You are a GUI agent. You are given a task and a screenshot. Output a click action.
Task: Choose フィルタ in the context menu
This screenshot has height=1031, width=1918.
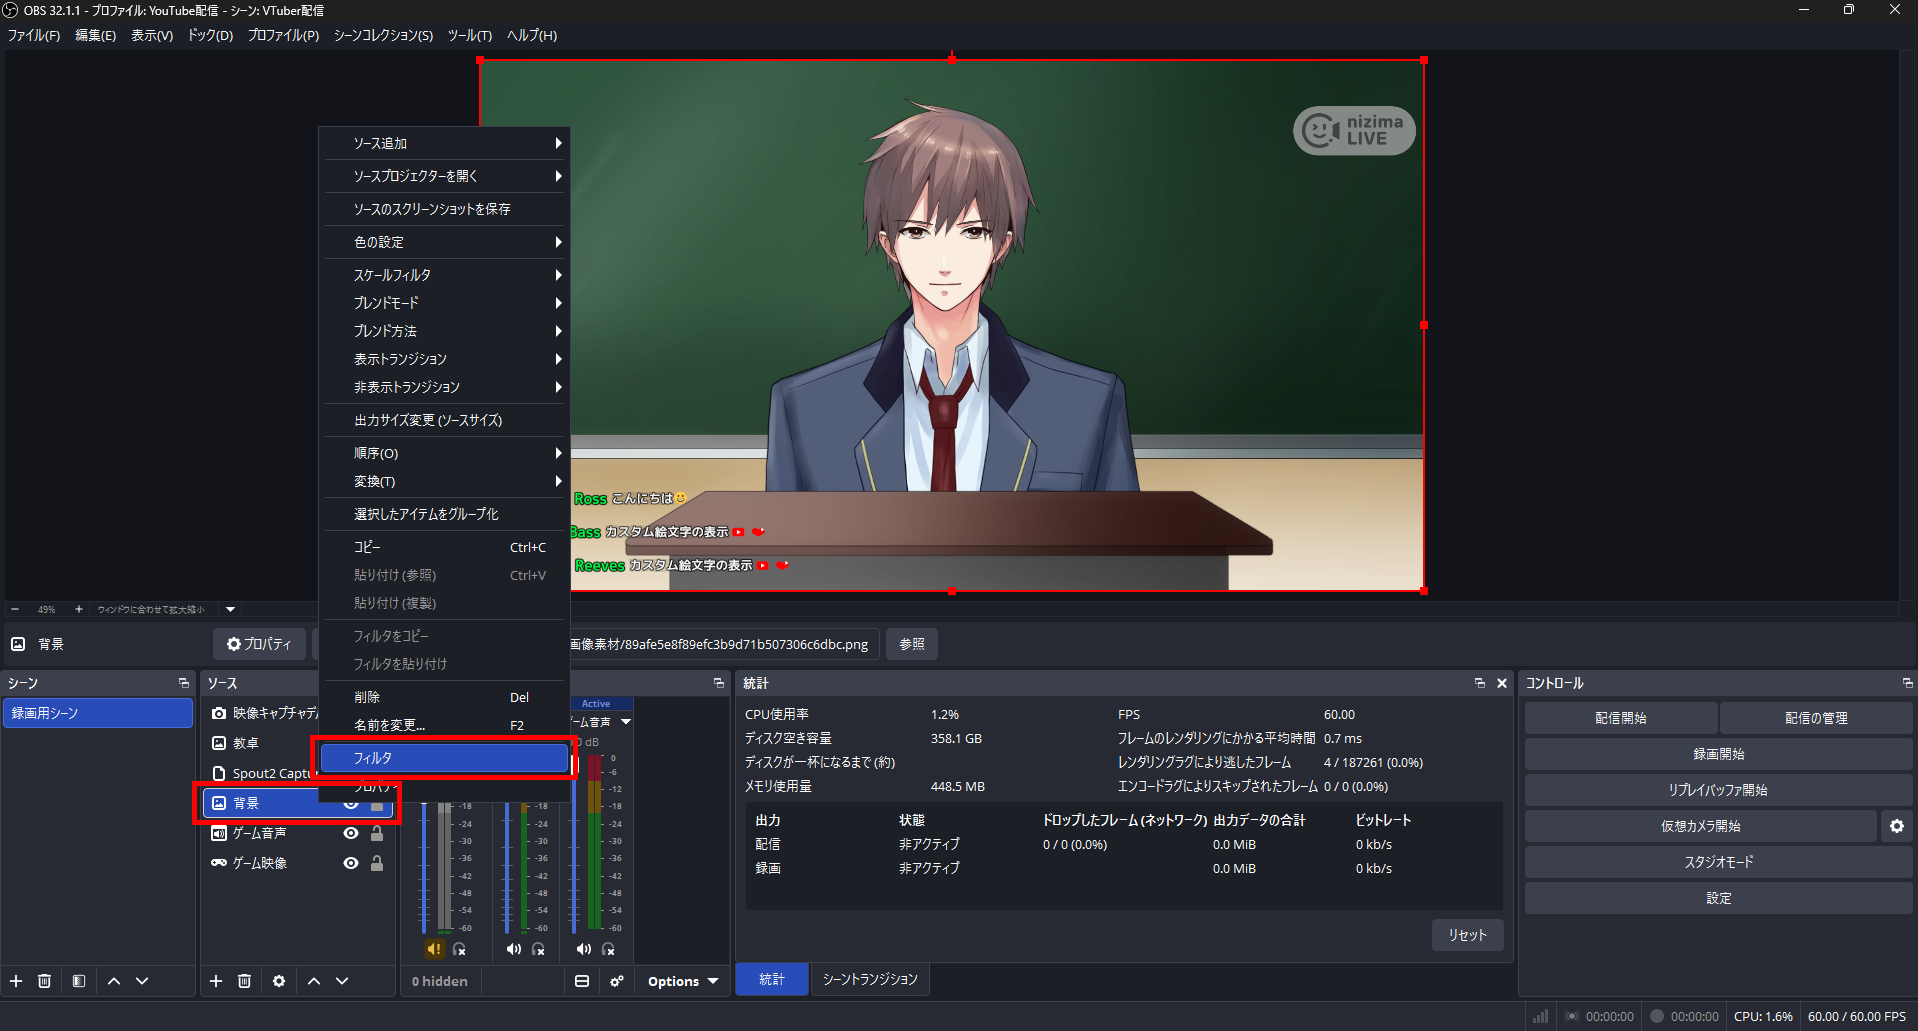[444, 758]
